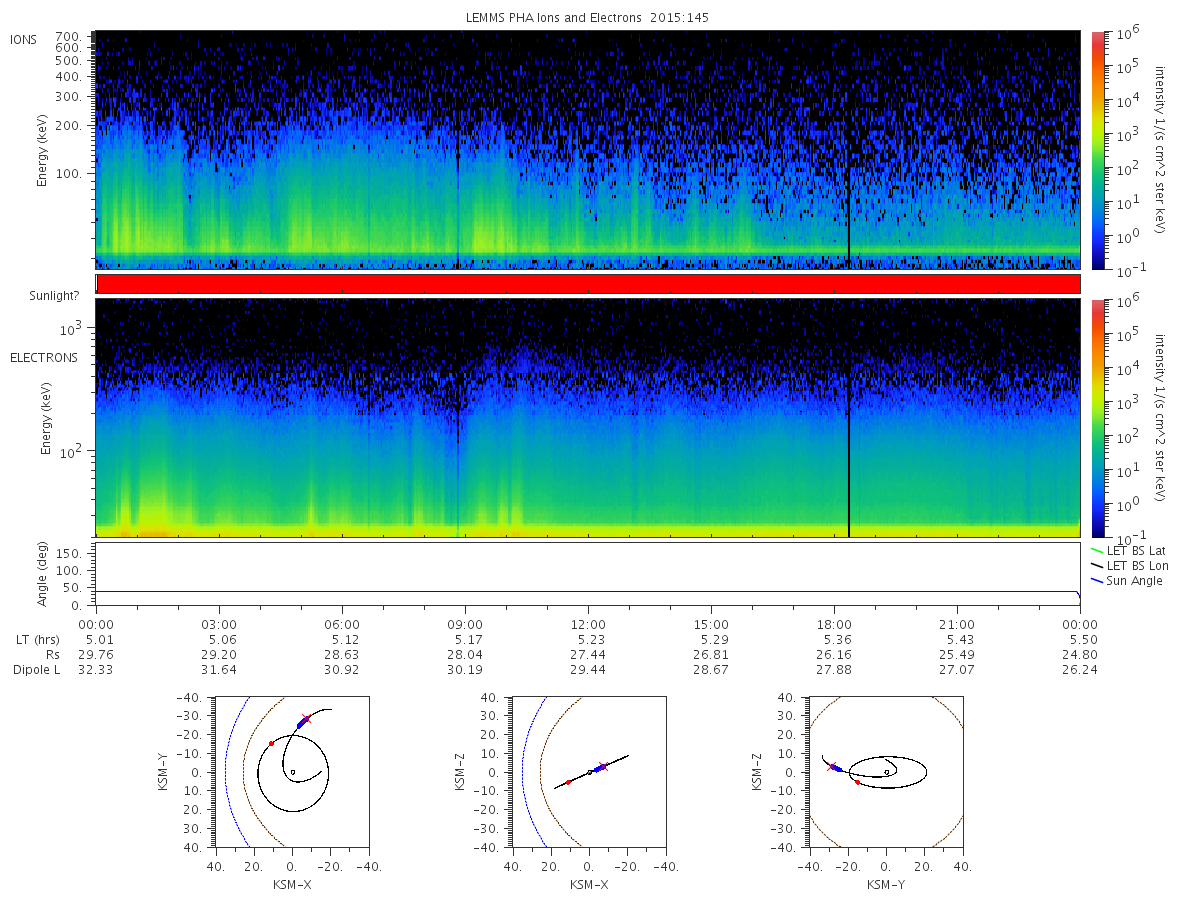Select the 'IONS' panel label
The width and height of the screenshot is (1200, 900).
click(x=24, y=40)
